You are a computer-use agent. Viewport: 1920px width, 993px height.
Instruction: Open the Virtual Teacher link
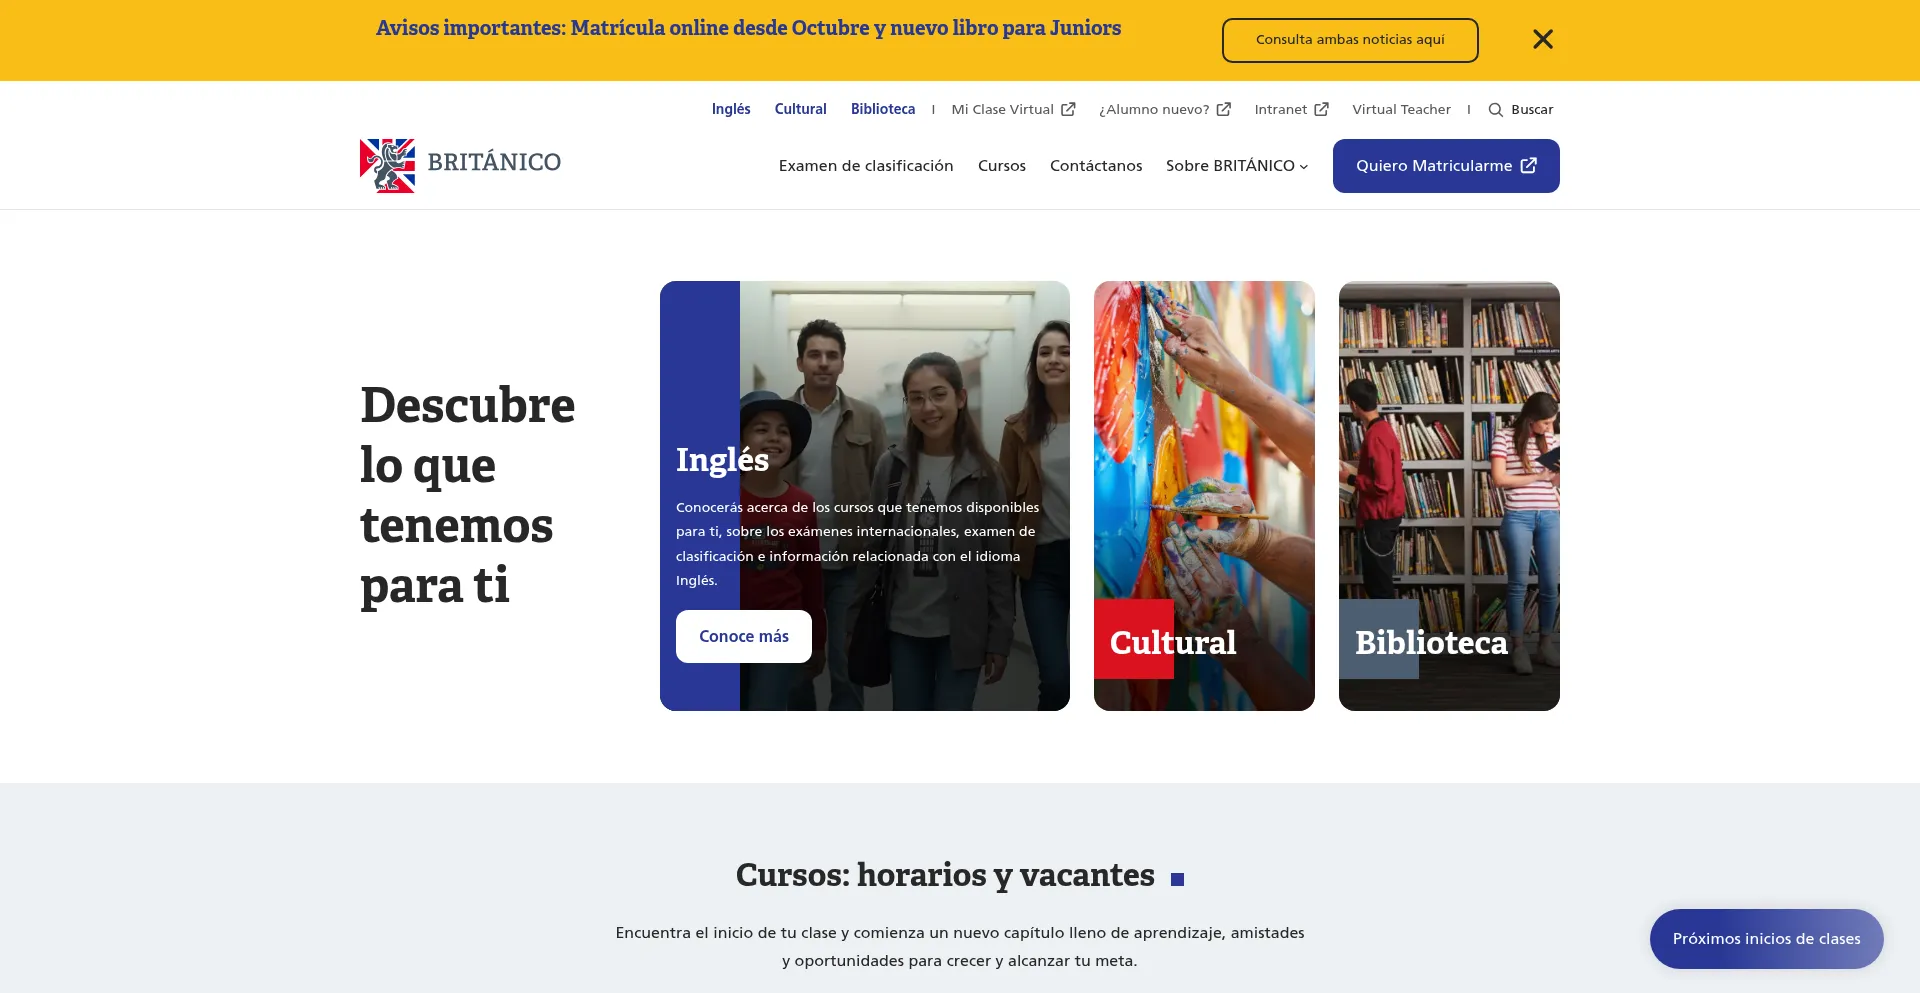point(1401,110)
